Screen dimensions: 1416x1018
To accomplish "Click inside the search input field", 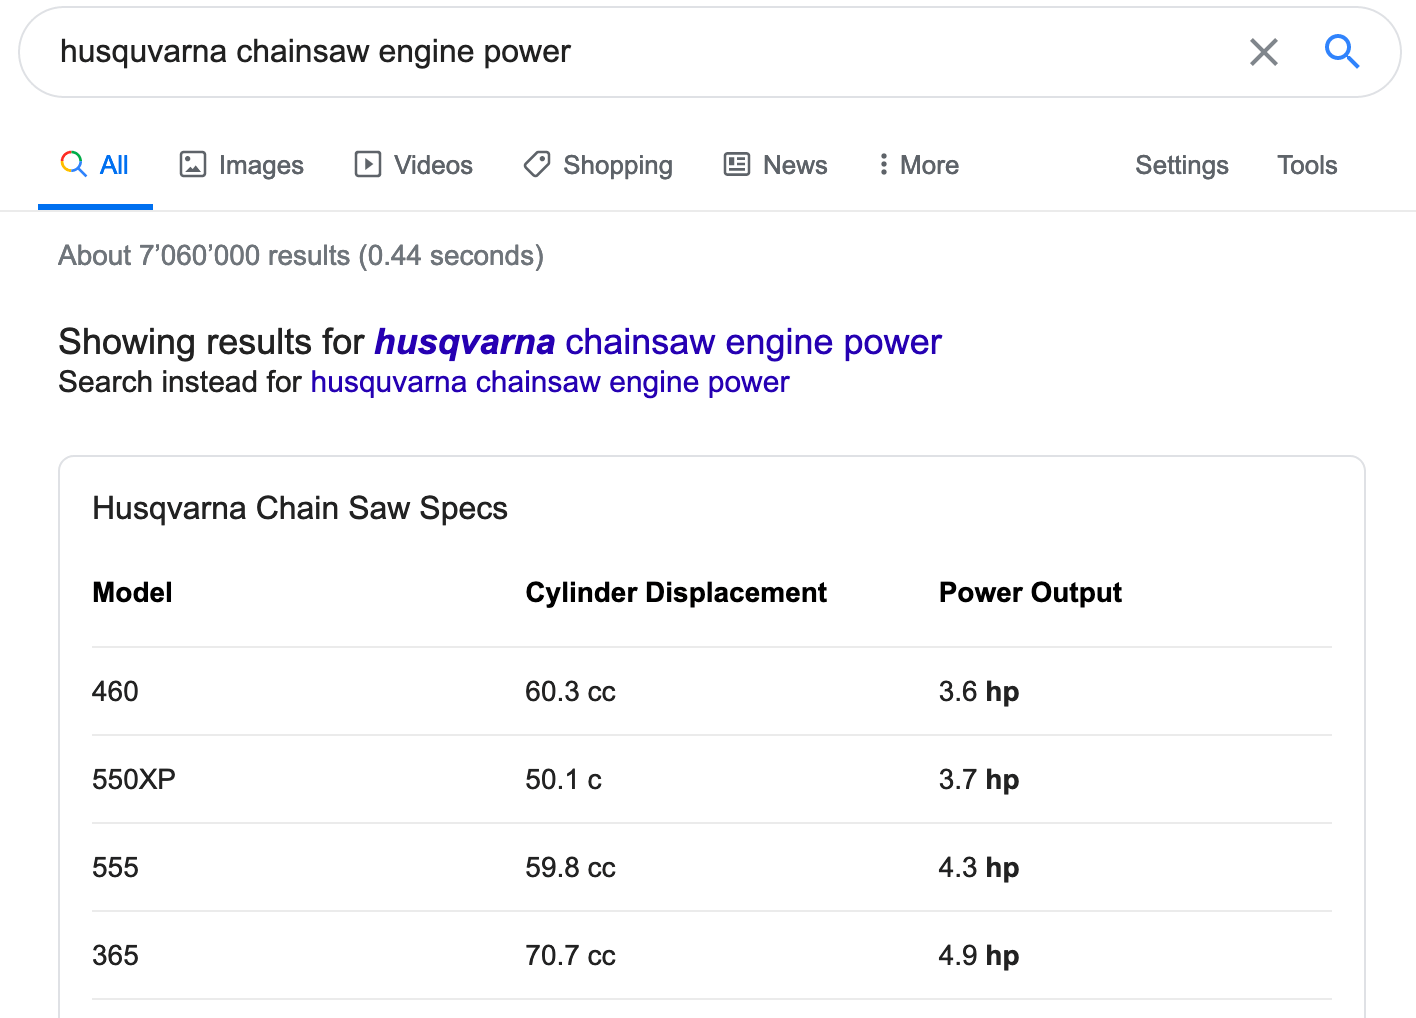I will pos(400,51).
